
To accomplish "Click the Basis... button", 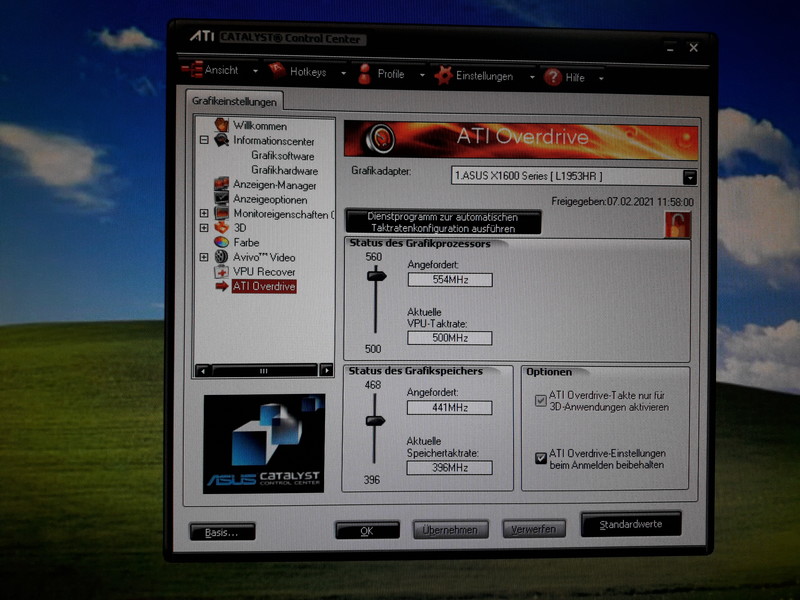I will coord(222,532).
